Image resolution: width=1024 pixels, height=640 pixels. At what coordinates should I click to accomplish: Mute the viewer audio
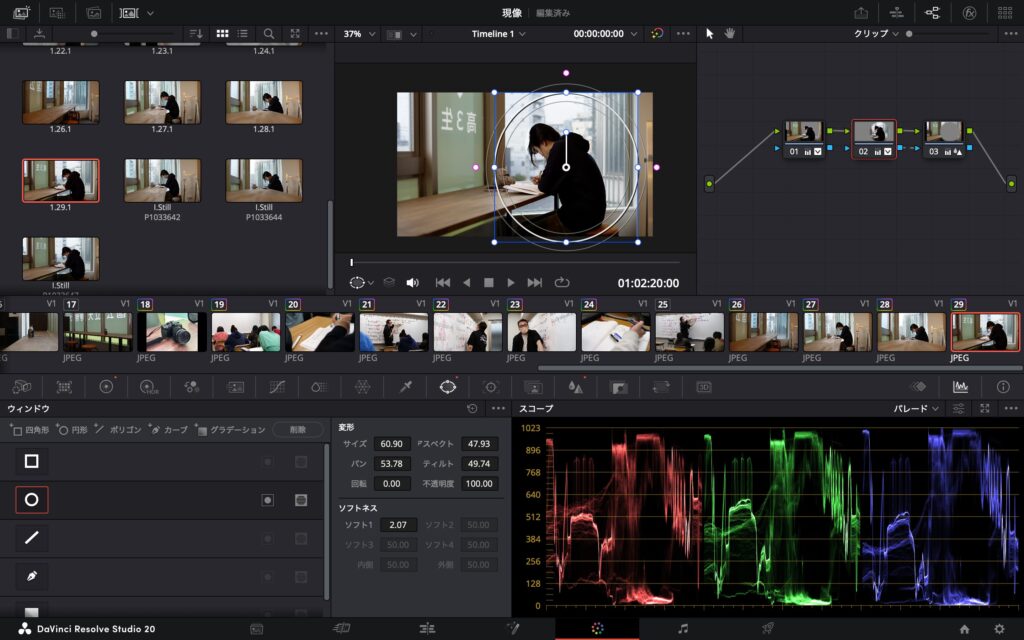point(412,283)
